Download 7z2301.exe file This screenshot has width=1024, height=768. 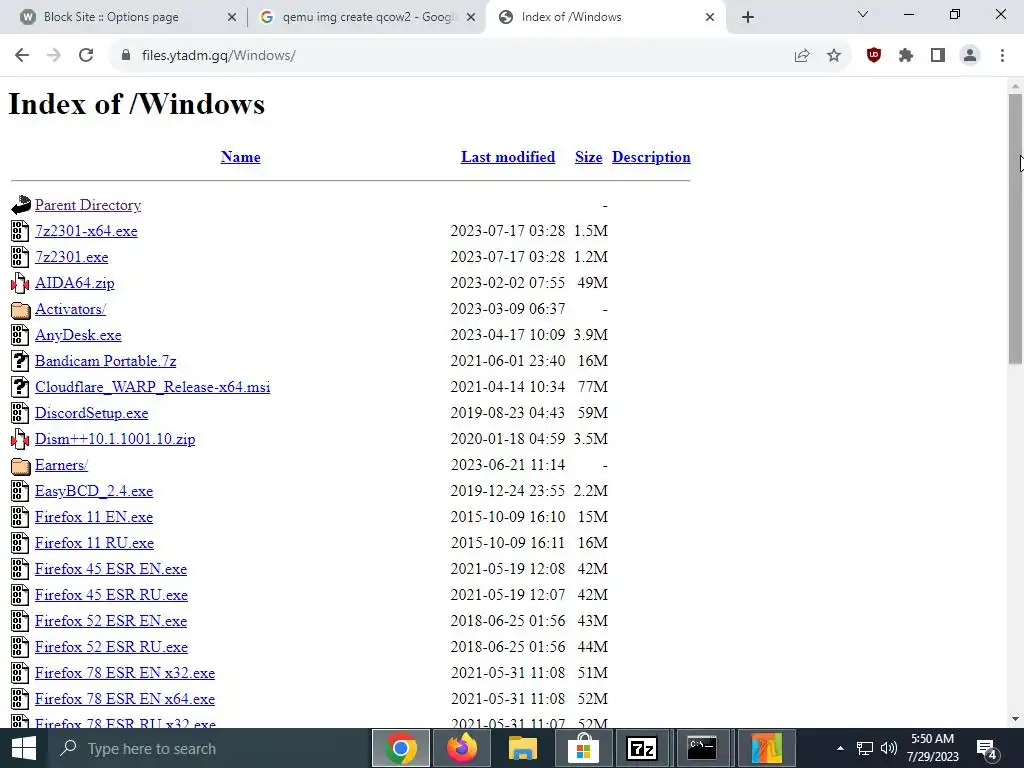(71, 257)
